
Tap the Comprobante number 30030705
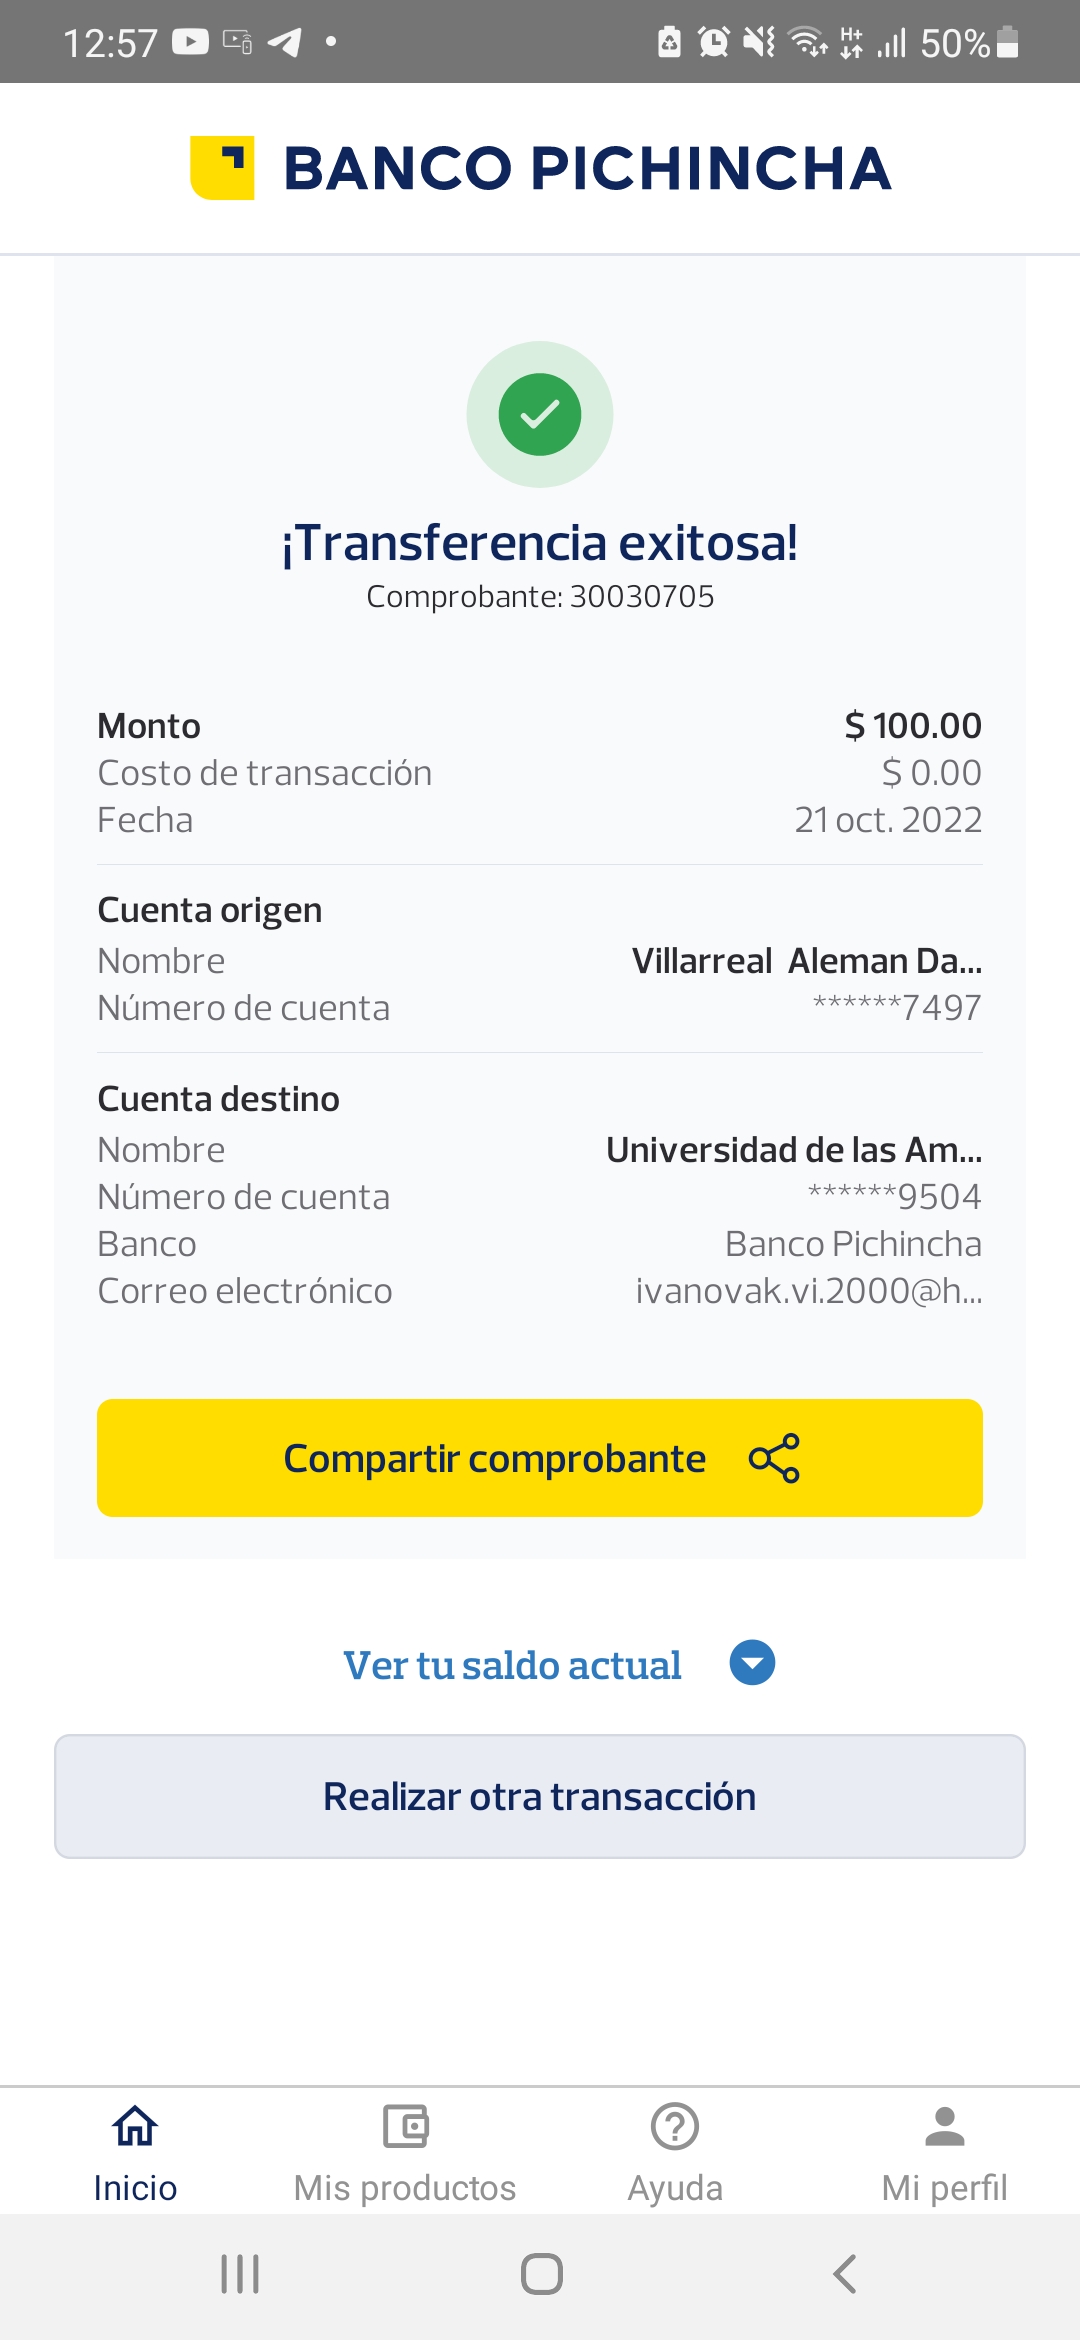coord(641,597)
